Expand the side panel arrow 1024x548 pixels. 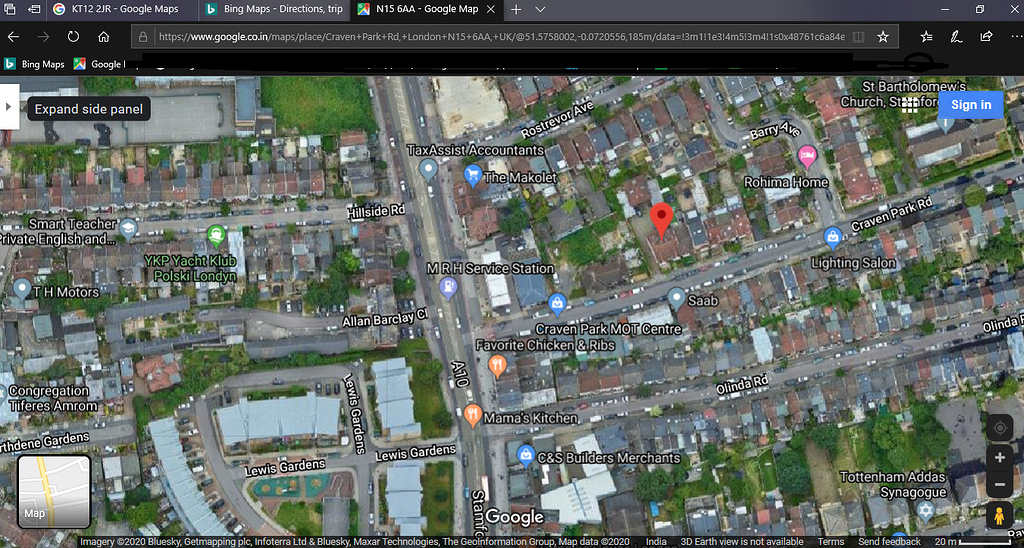pyautogui.click(x=8, y=106)
